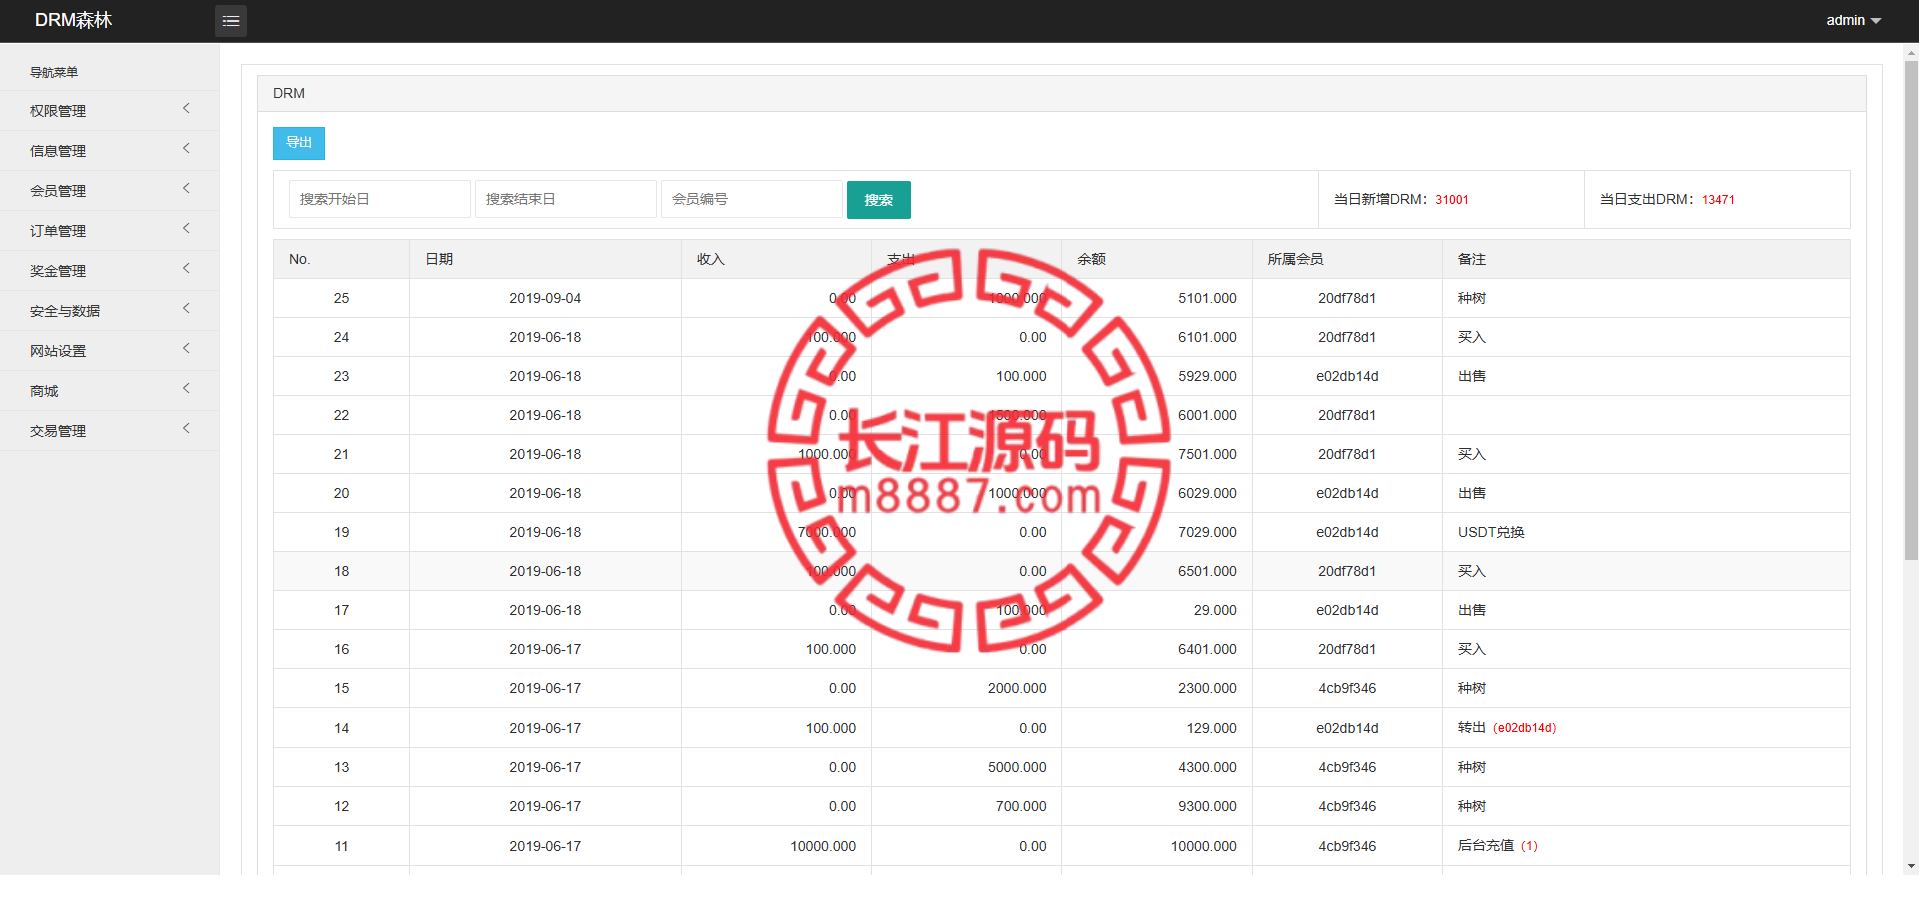Click the 后台充值 (1) remark
The height and width of the screenshot is (899, 1919).
(1498, 846)
